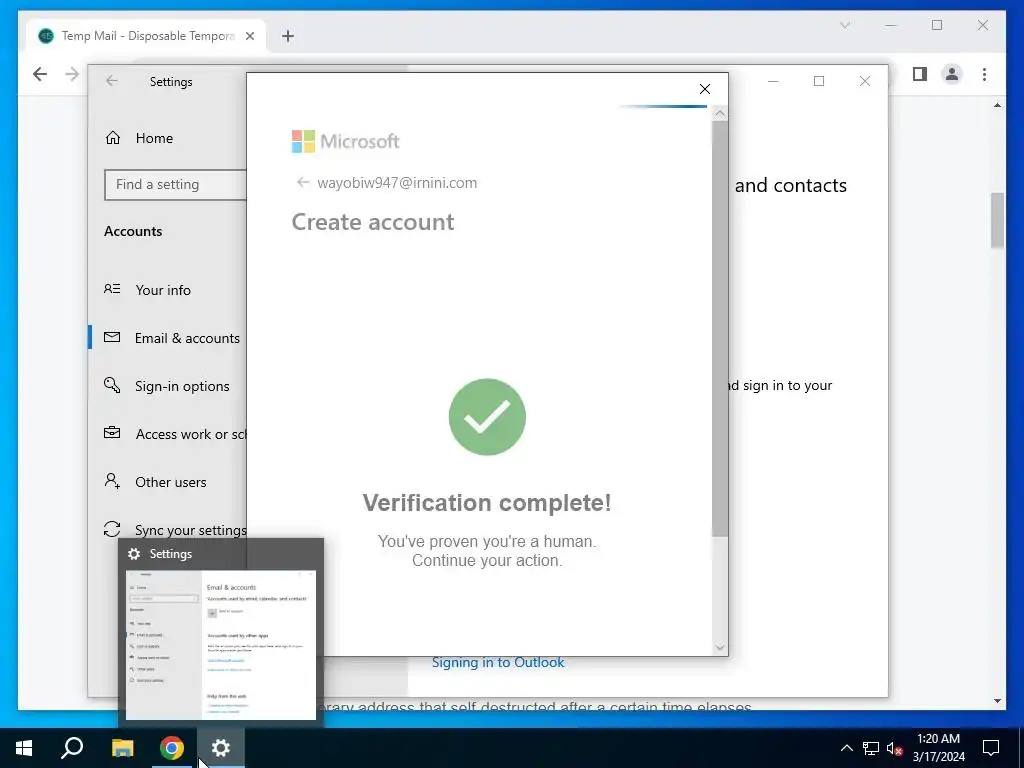The height and width of the screenshot is (768, 1024).
Task: Select the Temp Mail Chrome tab
Action: tap(146, 36)
